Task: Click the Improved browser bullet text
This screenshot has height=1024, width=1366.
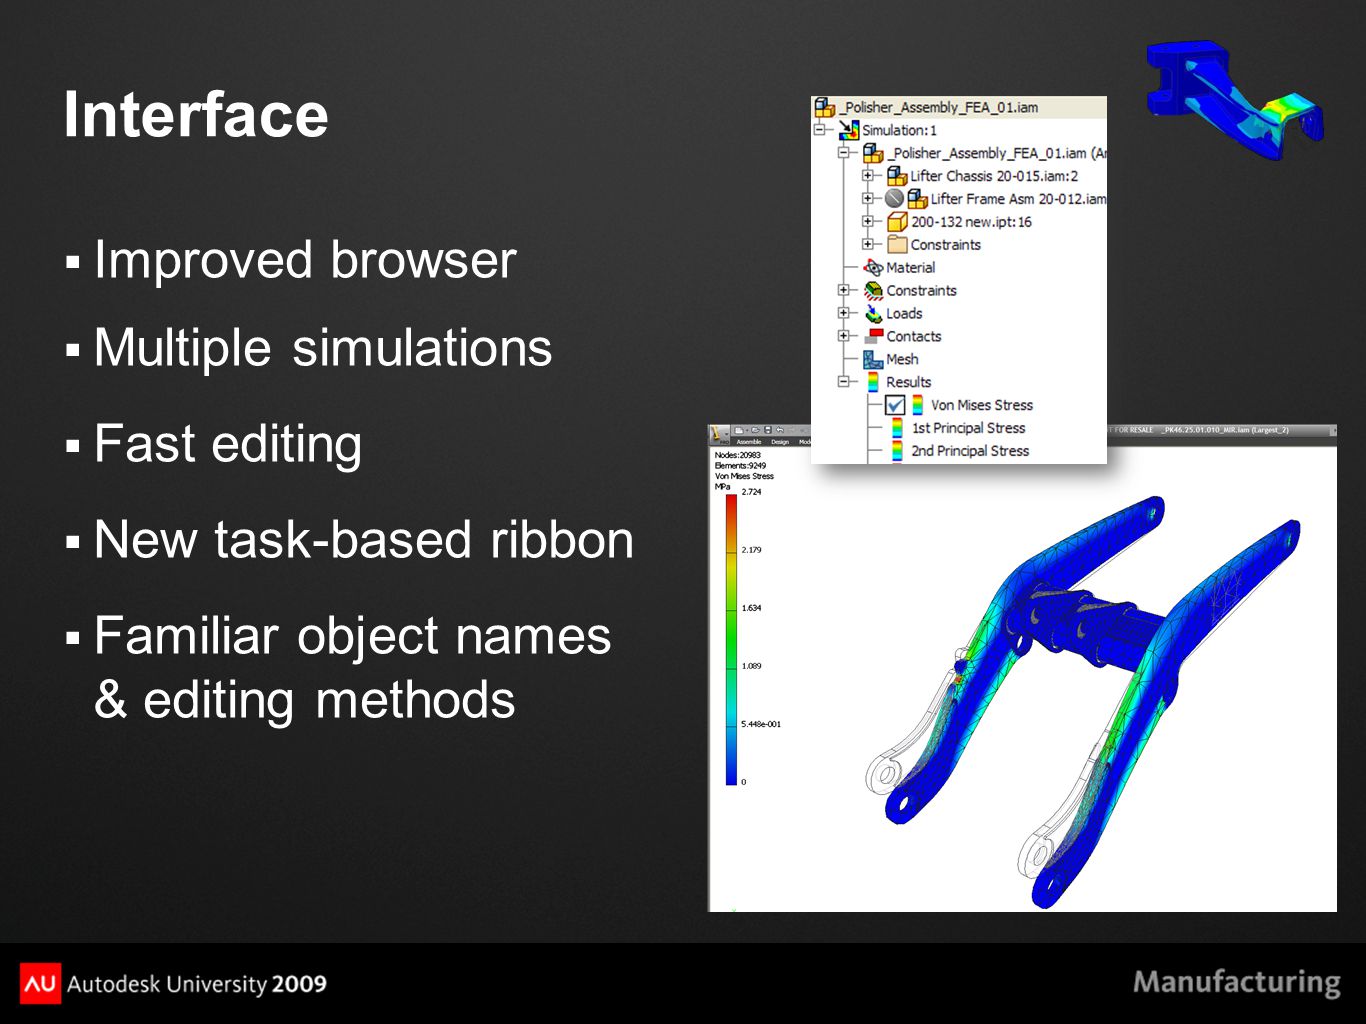Action: click(305, 260)
